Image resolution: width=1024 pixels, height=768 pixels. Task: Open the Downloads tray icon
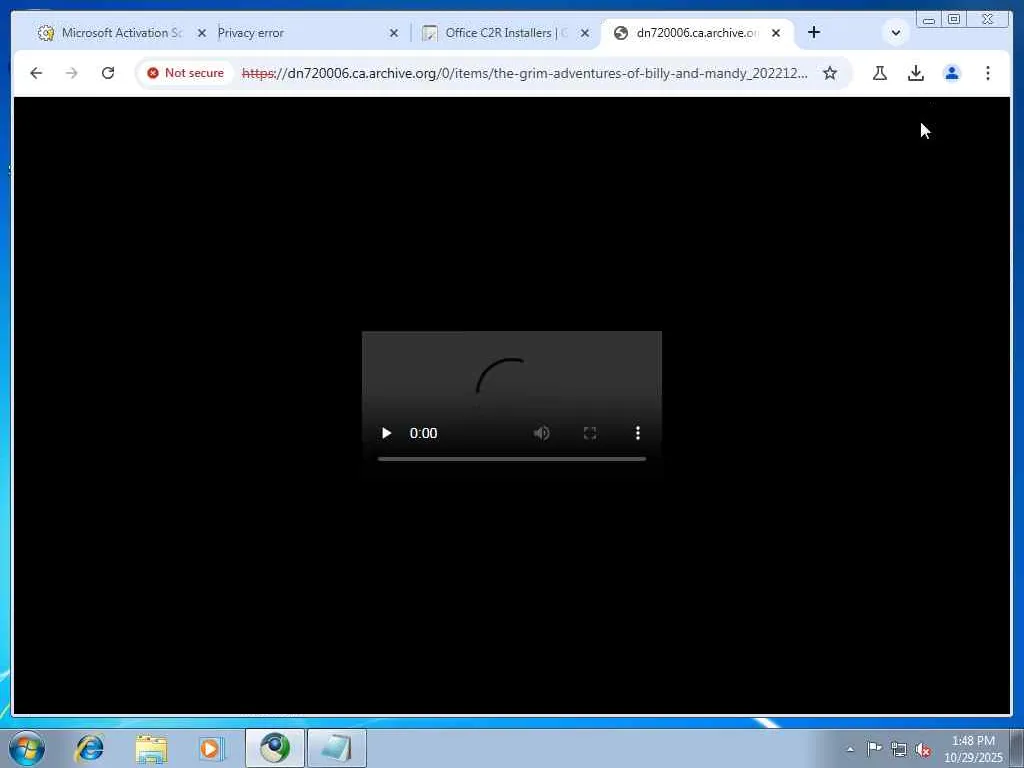[x=916, y=73]
